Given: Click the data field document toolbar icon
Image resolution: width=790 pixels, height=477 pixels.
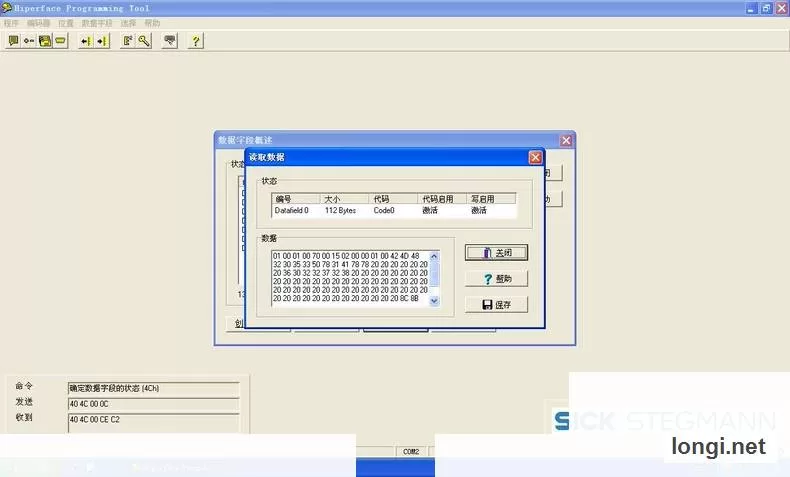Looking at the screenshot, I should (x=128, y=41).
